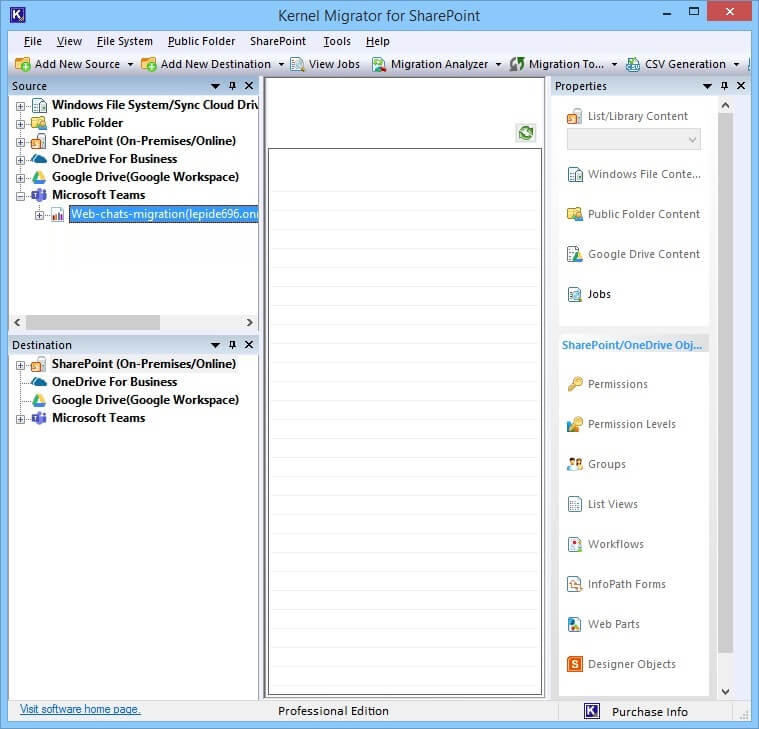Click the InfoPath Forms icon
Image resolution: width=759 pixels, height=729 pixels.
(x=575, y=584)
